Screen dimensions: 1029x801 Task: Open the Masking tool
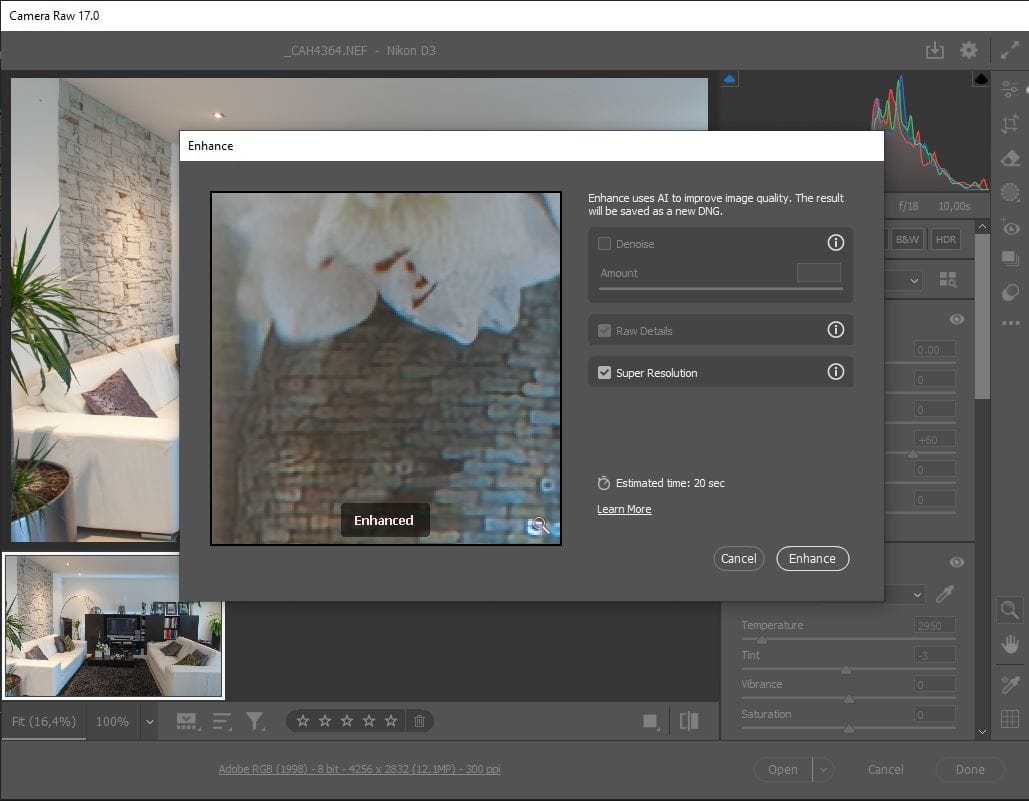tap(1010, 192)
